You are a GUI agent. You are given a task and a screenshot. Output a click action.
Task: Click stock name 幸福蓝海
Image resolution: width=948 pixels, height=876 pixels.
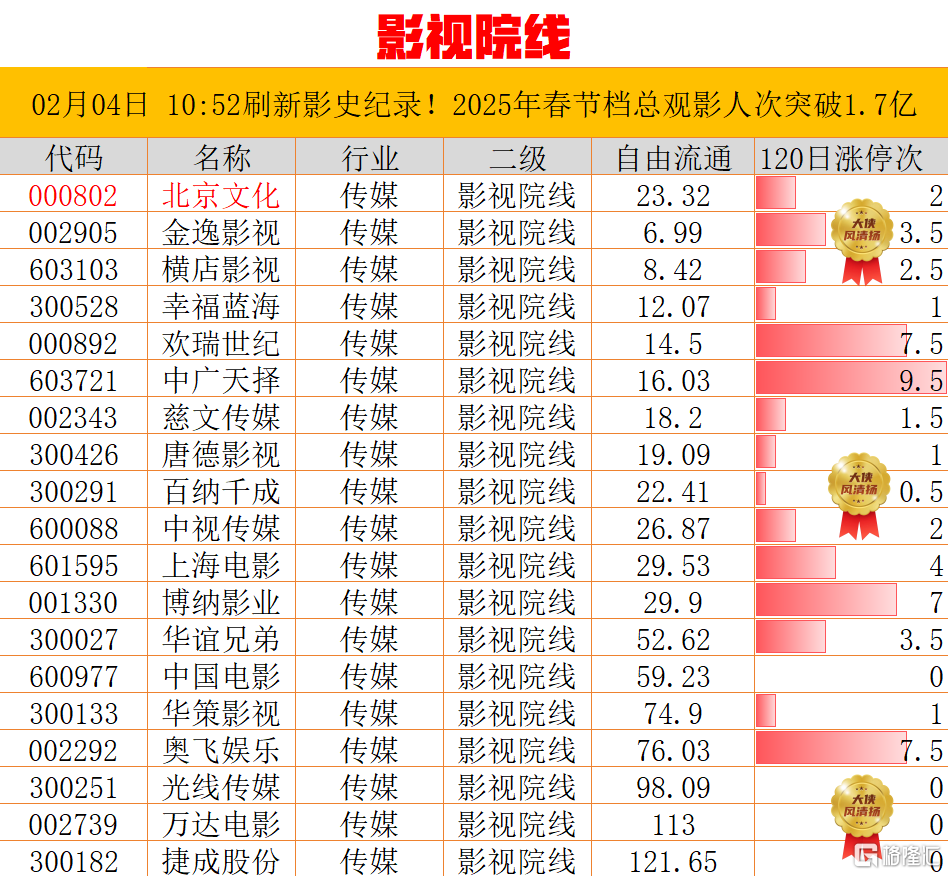pyautogui.click(x=221, y=307)
